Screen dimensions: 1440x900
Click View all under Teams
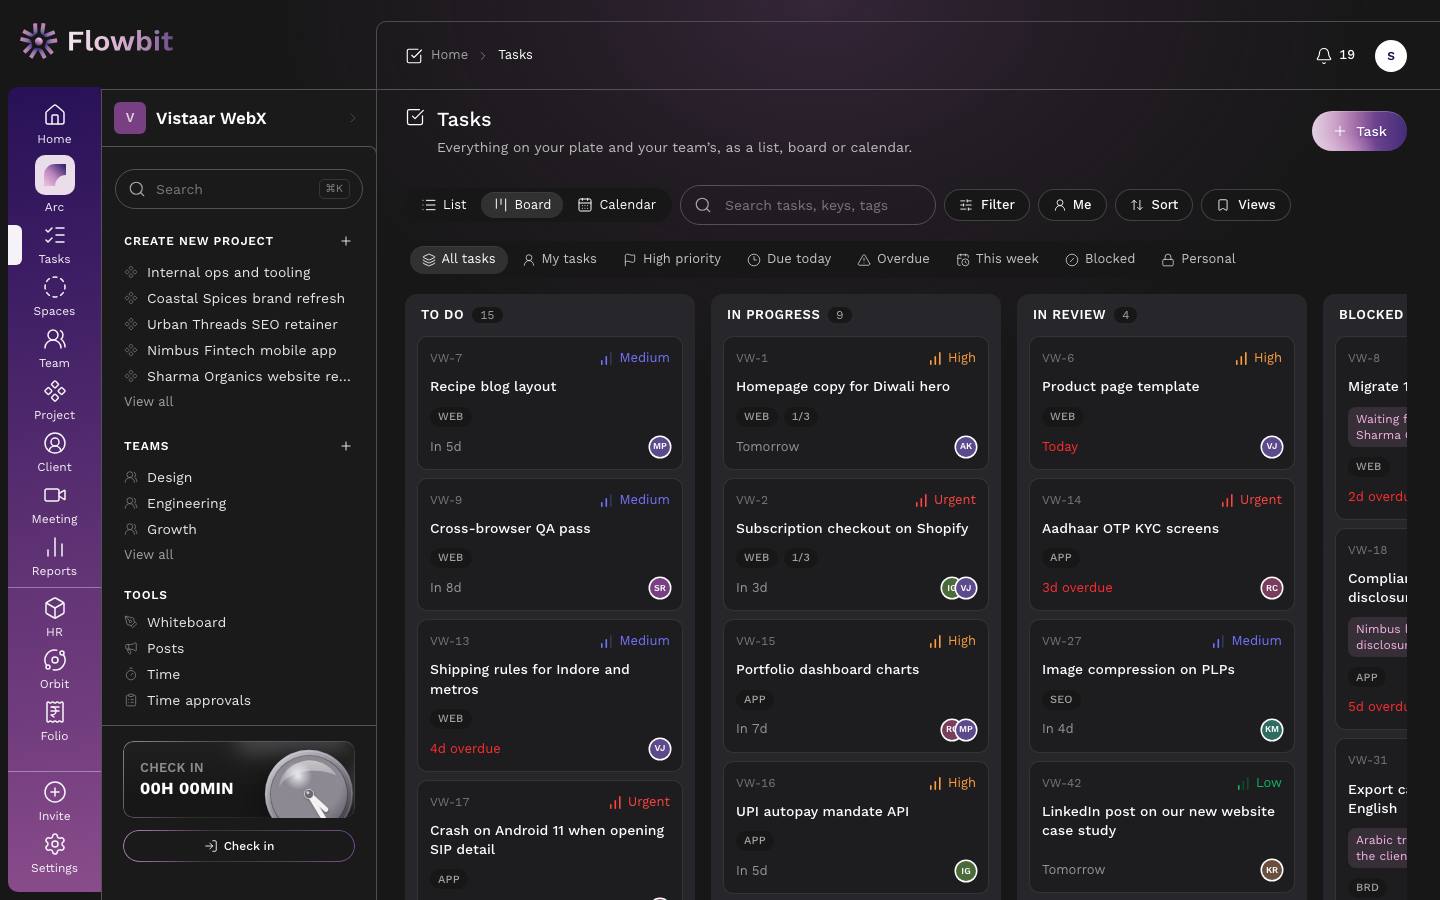(x=148, y=555)
